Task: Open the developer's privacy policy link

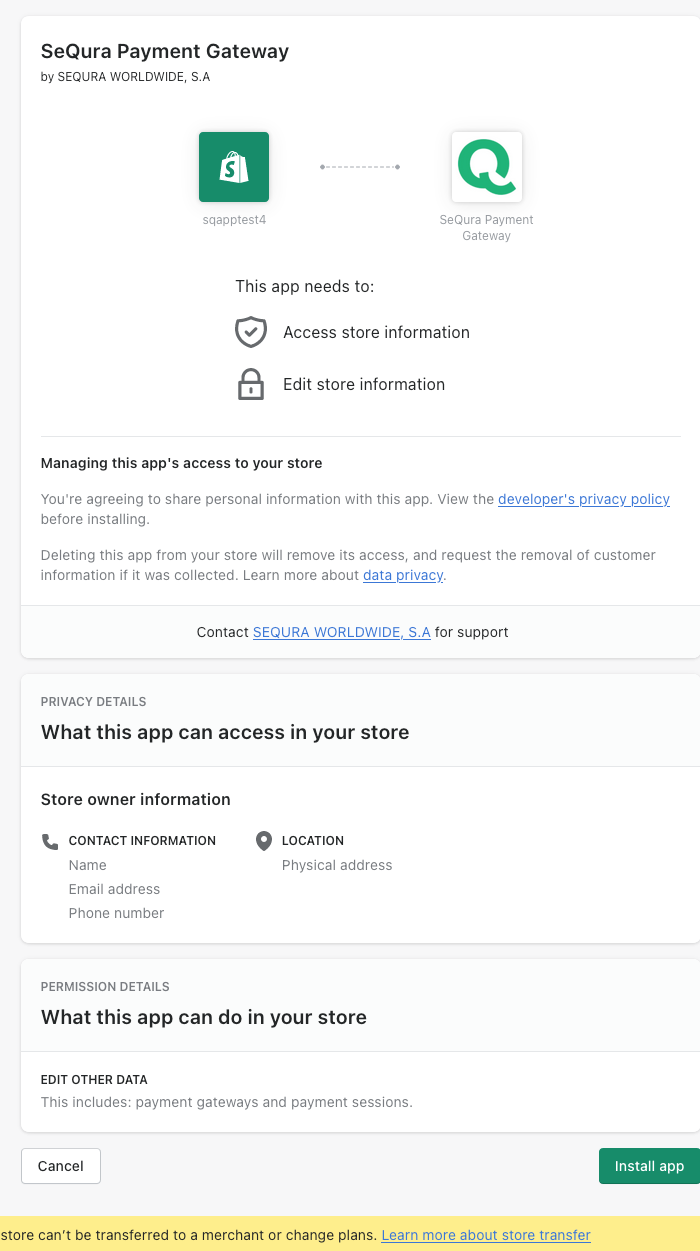Action: pos(584,499)
